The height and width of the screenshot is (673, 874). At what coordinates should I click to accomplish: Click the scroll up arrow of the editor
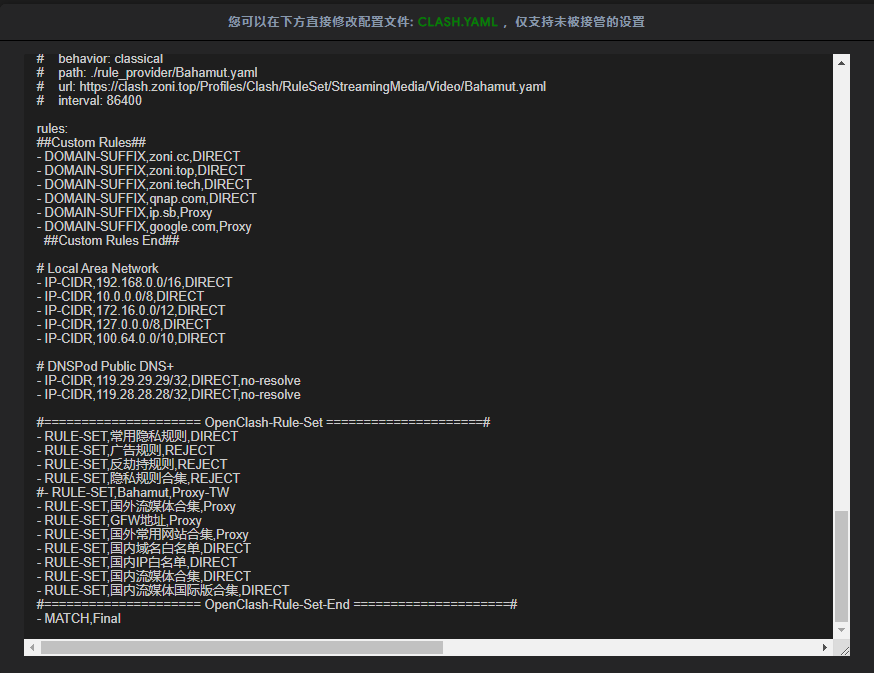click(841, 63)
